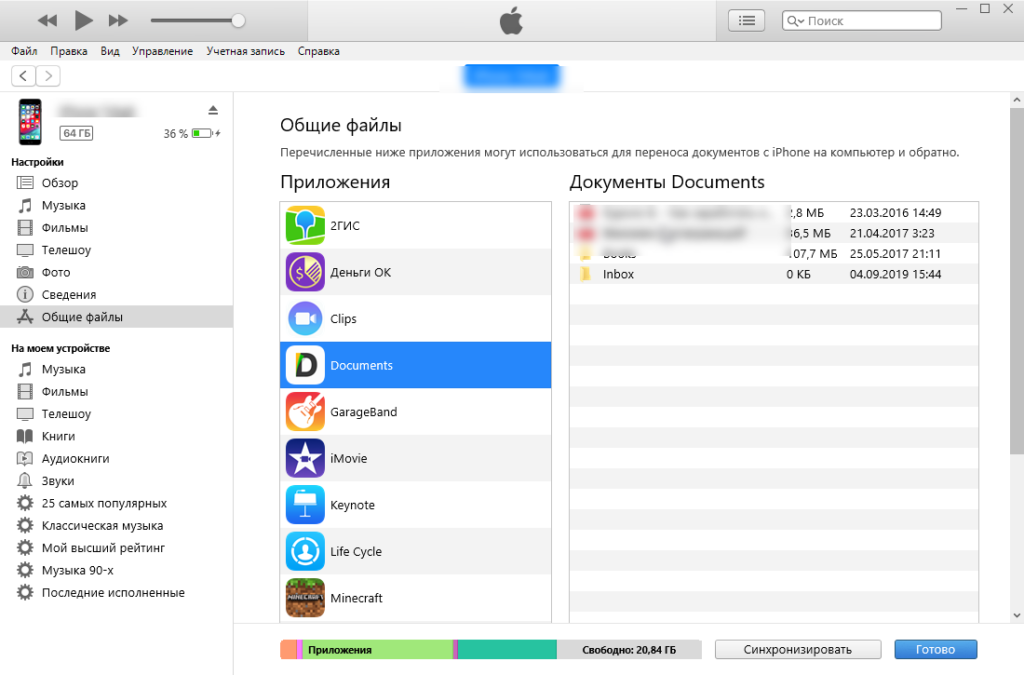Eject the connected iPhone device
Viewport: 1024px width, 675px height.
(x=213, y=110)
